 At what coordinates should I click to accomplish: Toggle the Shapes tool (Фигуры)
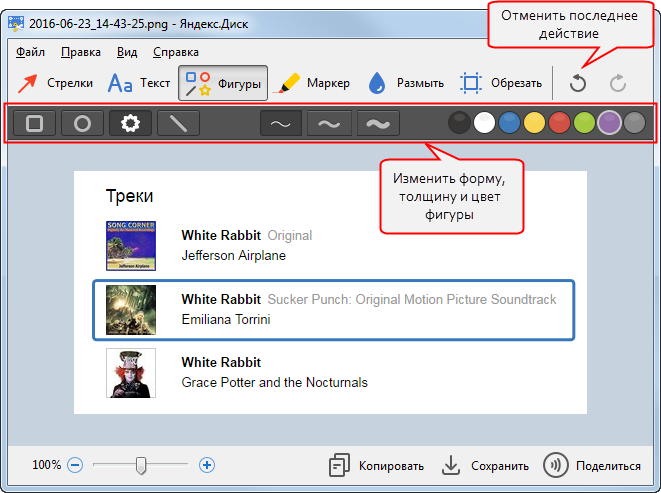[x=223, y=83]
